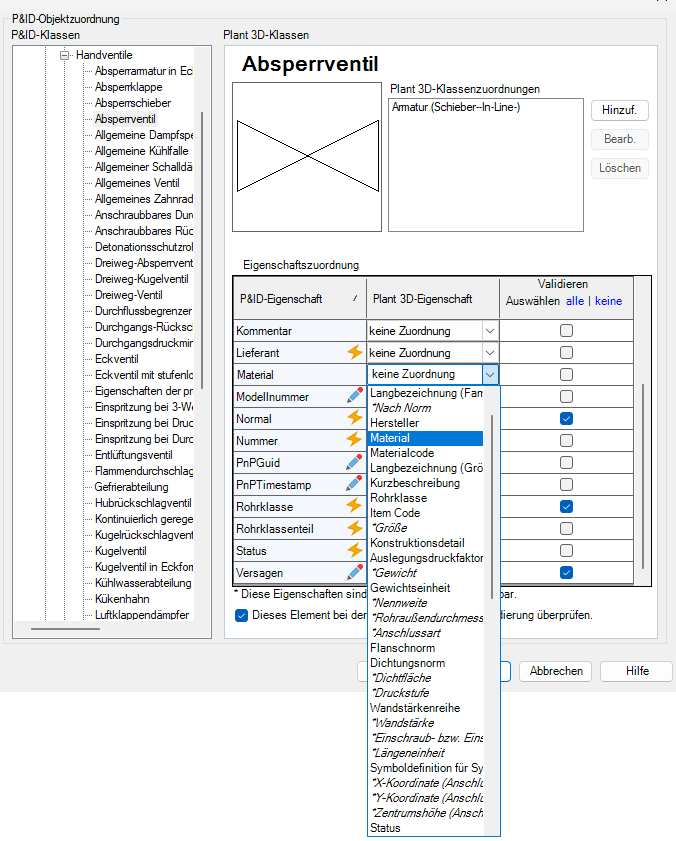Select 'Armatur (Schieber--In-Line-)' class mapping
This screenshot has width=676, height=841.
(456, 107)
